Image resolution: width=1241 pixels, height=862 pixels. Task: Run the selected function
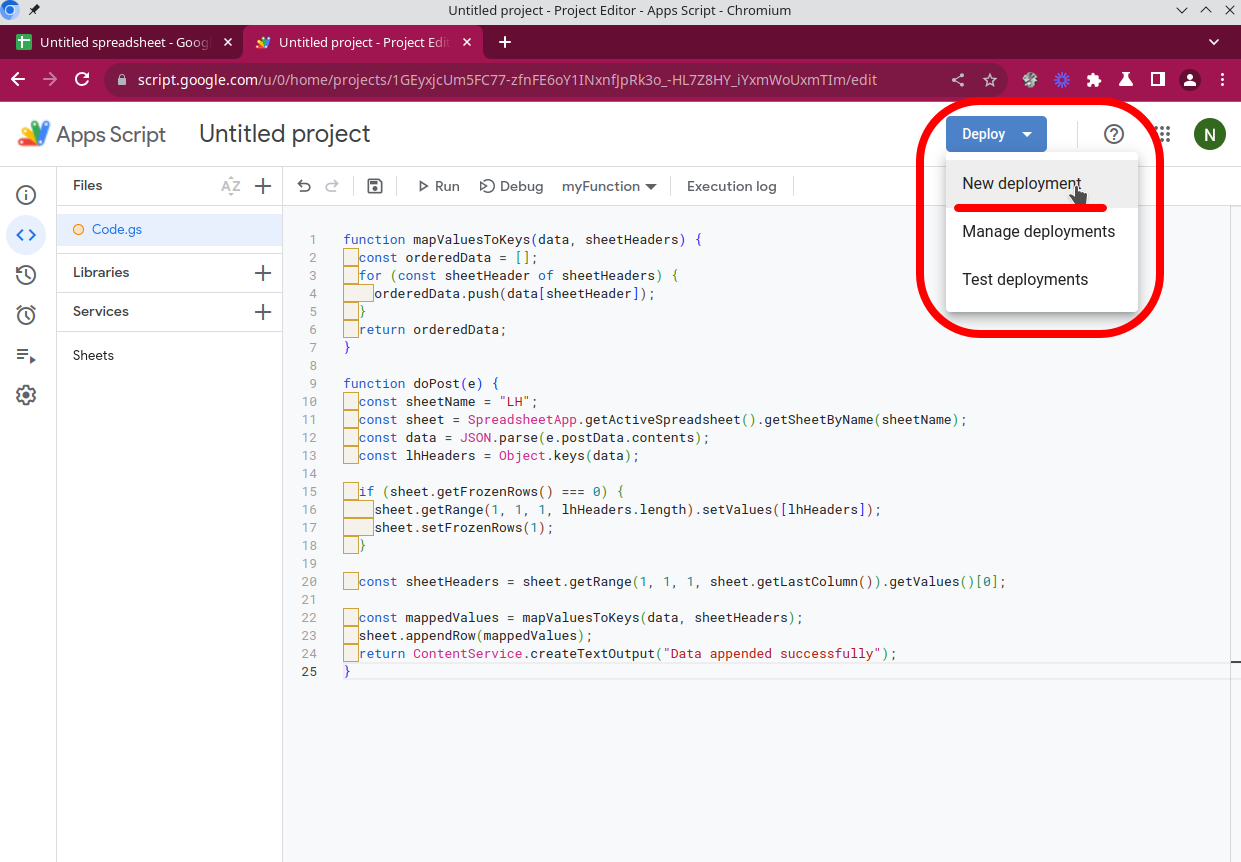point(438,186)
